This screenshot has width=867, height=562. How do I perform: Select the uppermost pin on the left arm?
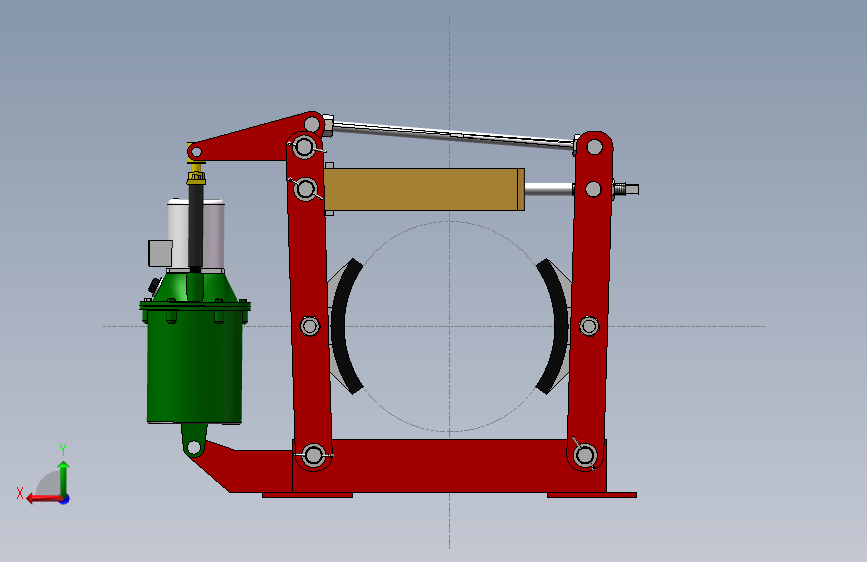(304, 147)
